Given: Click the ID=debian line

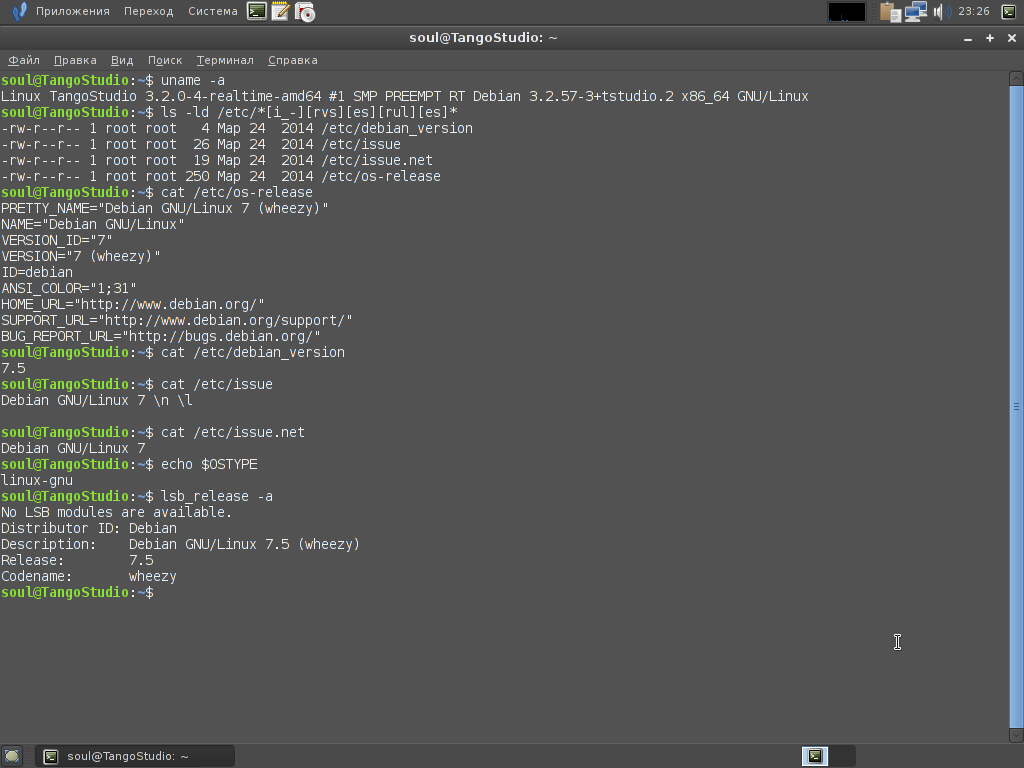Looking at the screenshot, I should pos(37,272).
